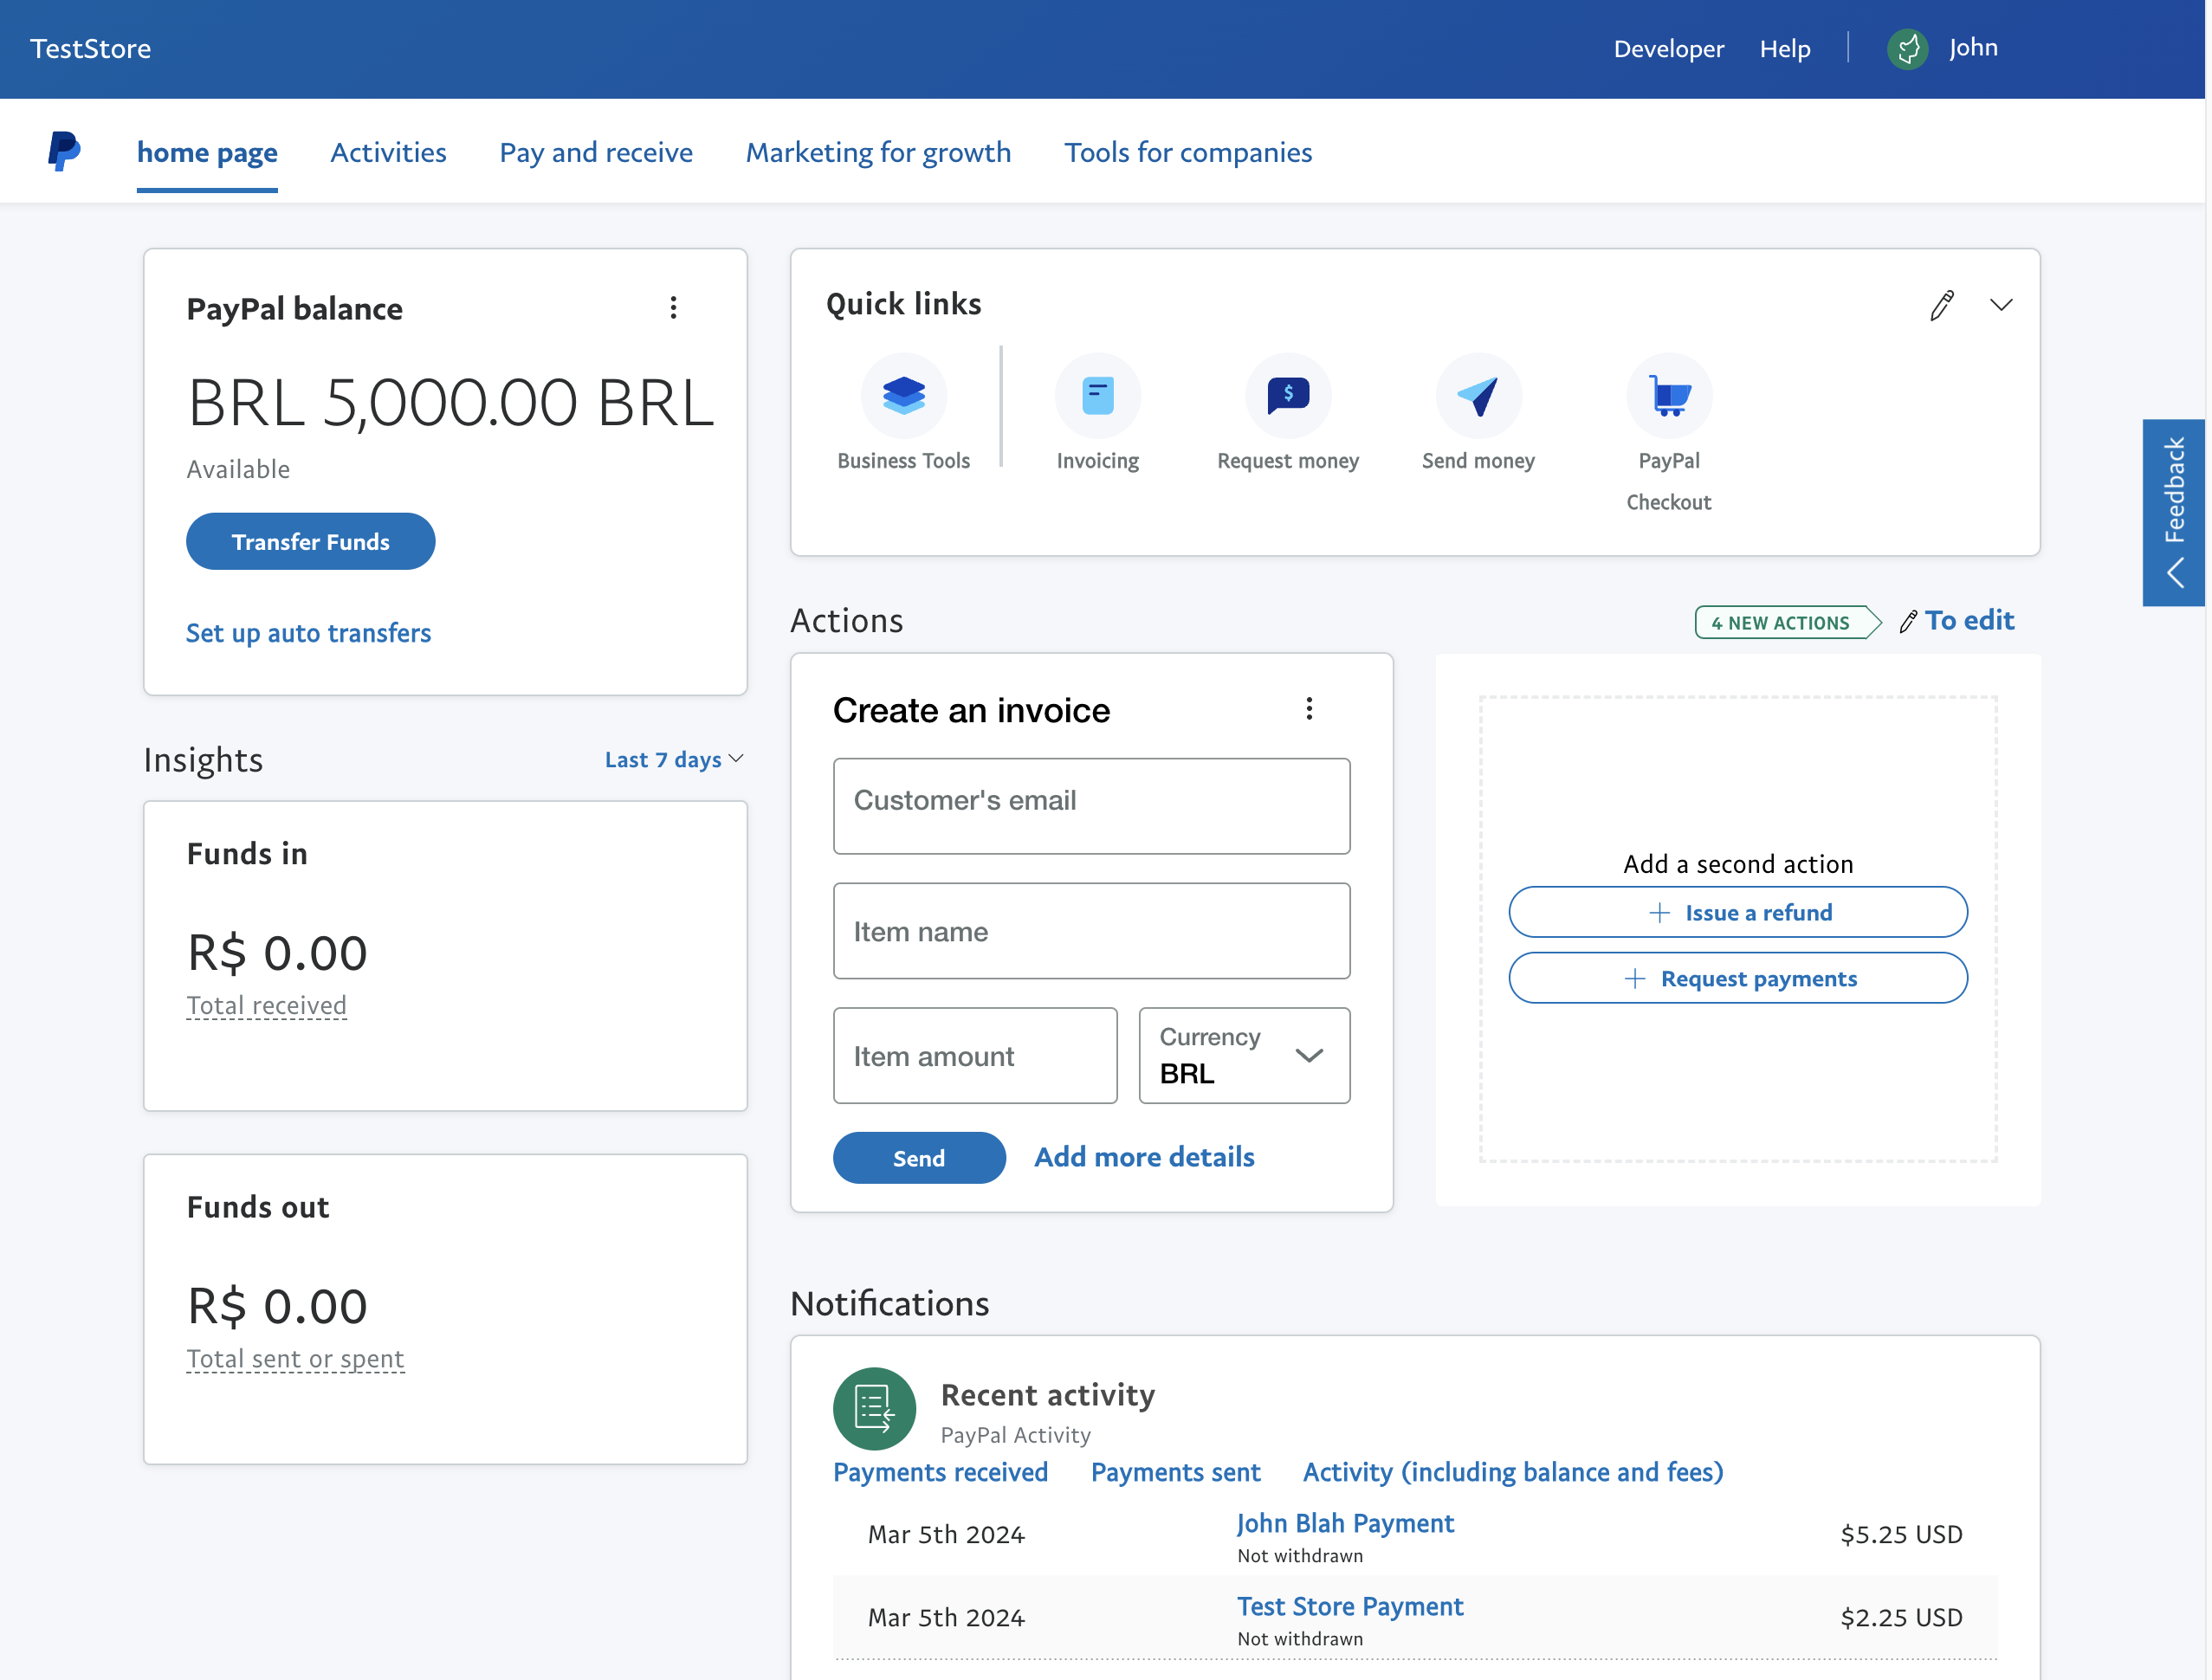Open PayPal balance three-dot menu
2212x1680 pixels.
click(674, 307)
